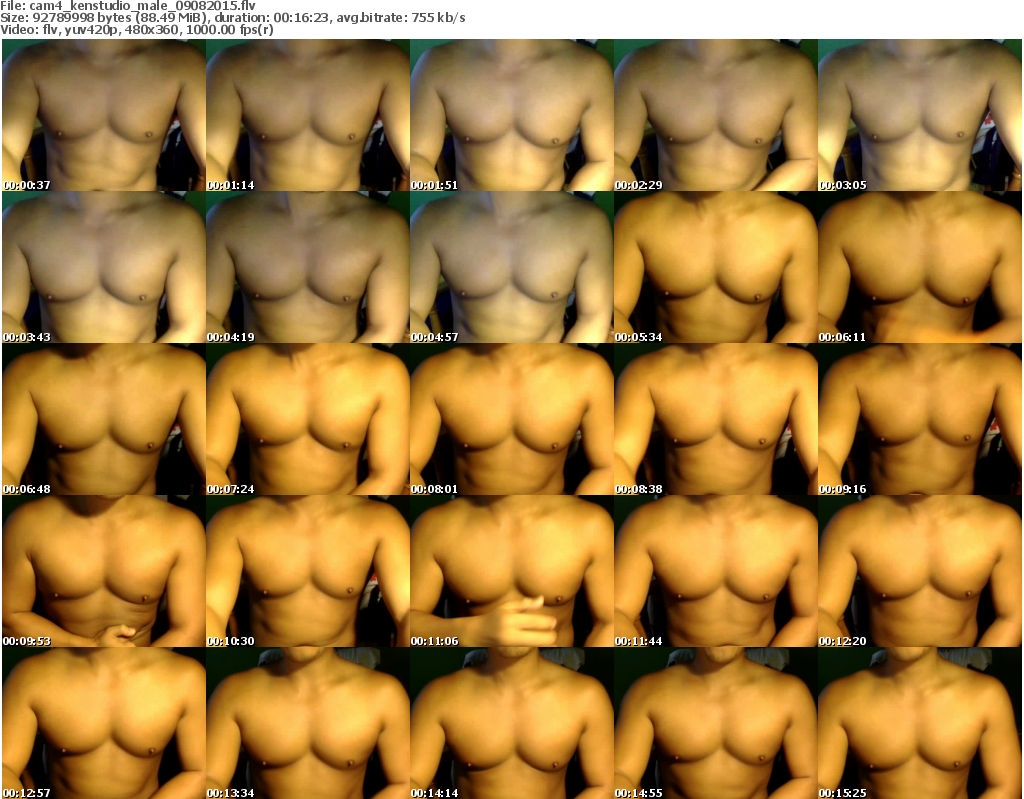Select the thumbnail stamped 00:02:29
Screen dimensions: 1024x799
pos(715,115)
